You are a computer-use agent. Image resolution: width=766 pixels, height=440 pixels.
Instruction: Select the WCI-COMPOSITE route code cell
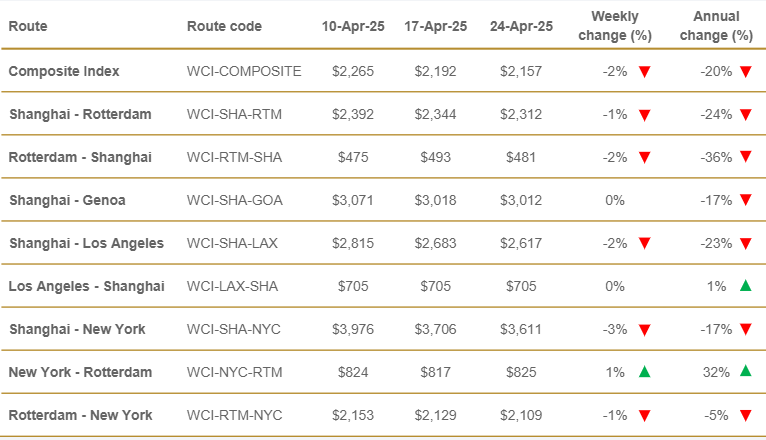(244, 71)
